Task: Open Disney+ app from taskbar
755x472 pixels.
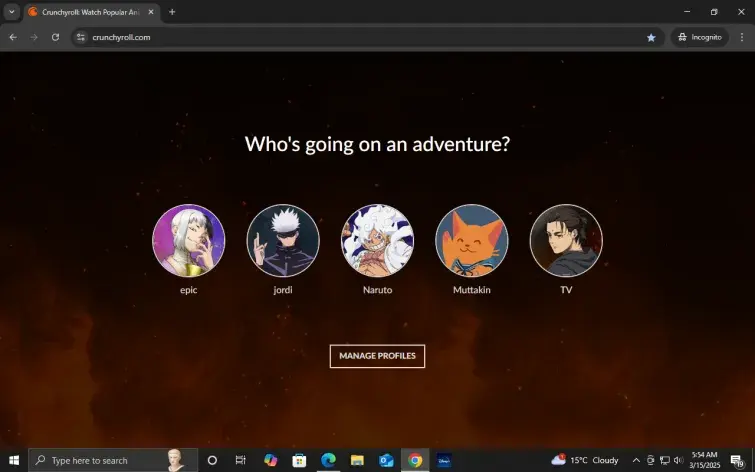Action: click(444, 460)
